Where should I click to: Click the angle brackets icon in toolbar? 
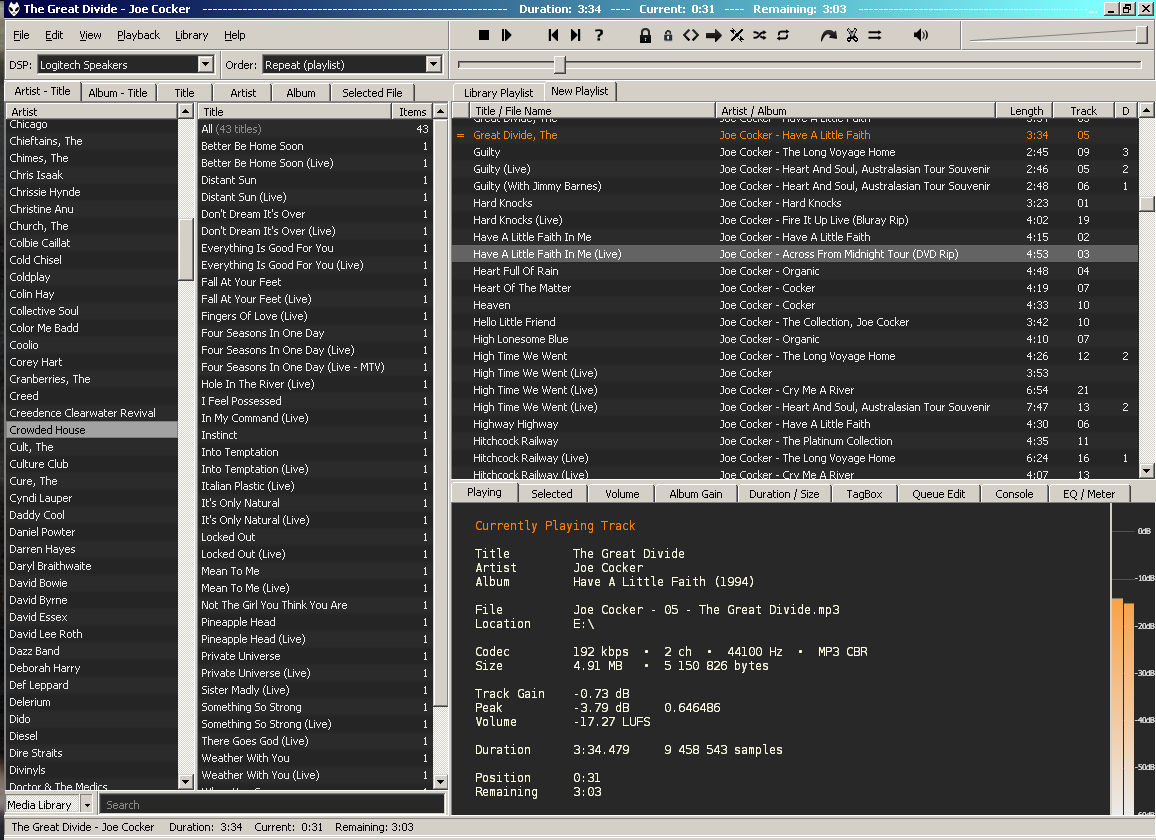(x=691, y=36)
